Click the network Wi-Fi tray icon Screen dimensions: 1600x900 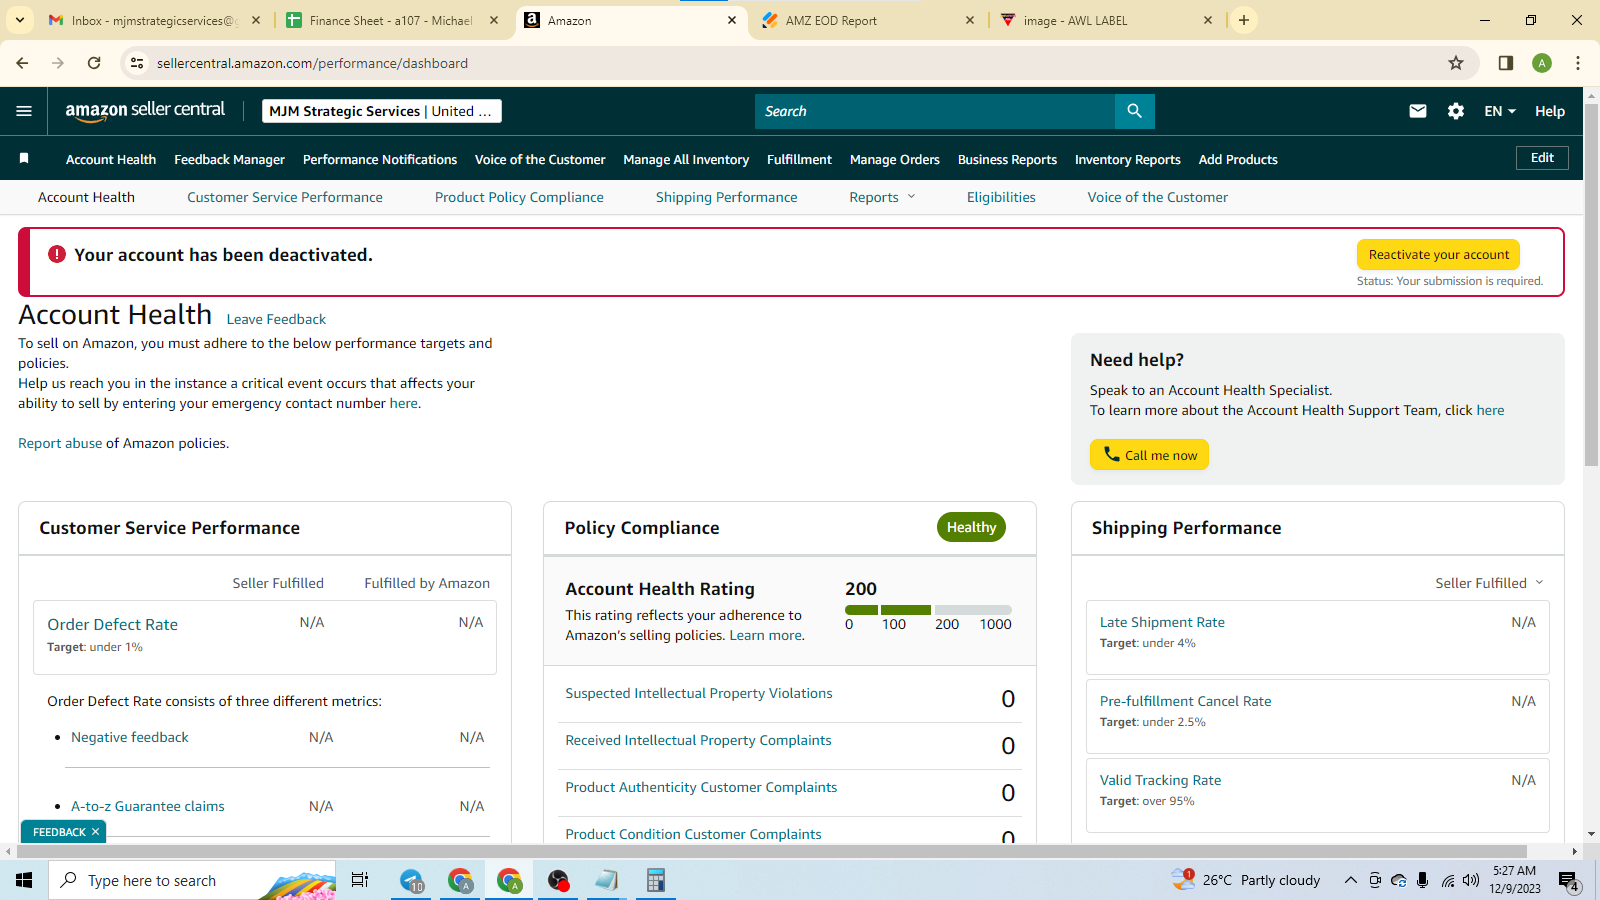1447,880
